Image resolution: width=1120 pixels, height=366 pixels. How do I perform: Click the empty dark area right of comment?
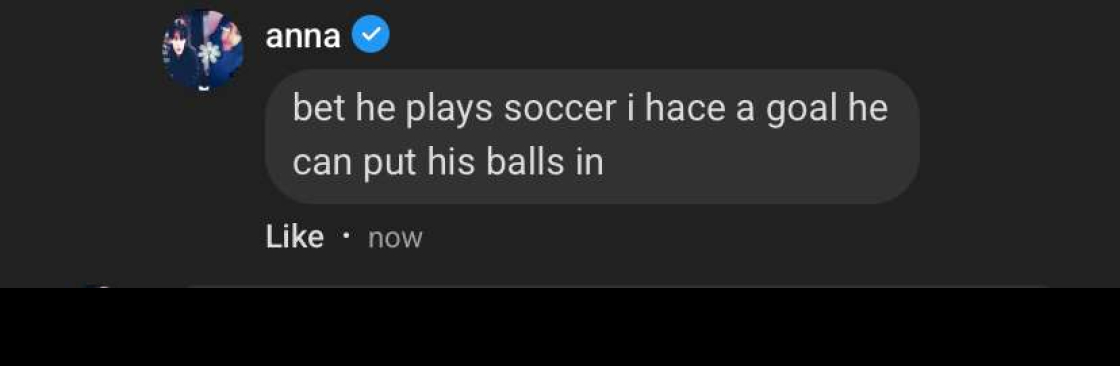pyautogui.click(x=1020, y=136)
